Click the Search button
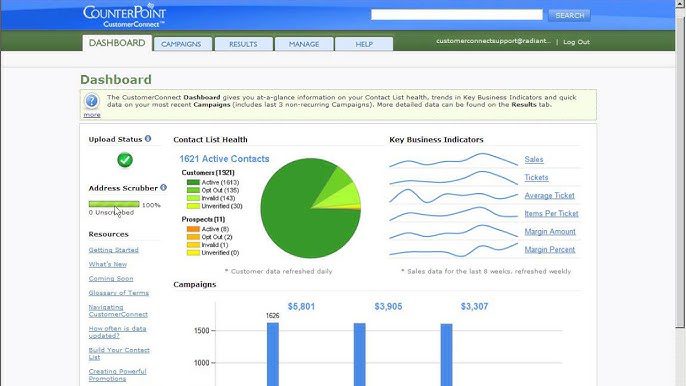The height and width of the screenshot is (386, 686). [569, 15]
